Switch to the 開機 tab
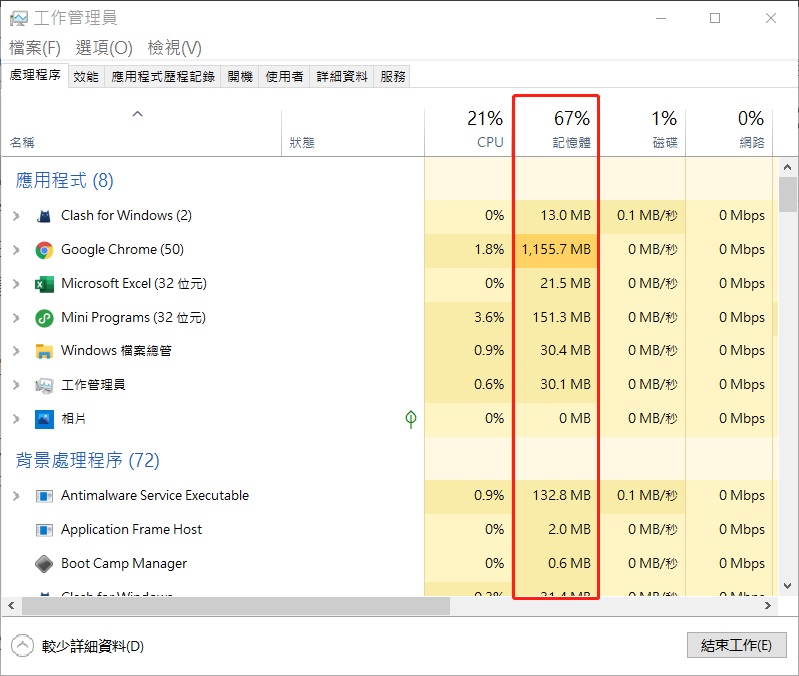The width and height of the screenshot is (799, 676). click(240, 76)
